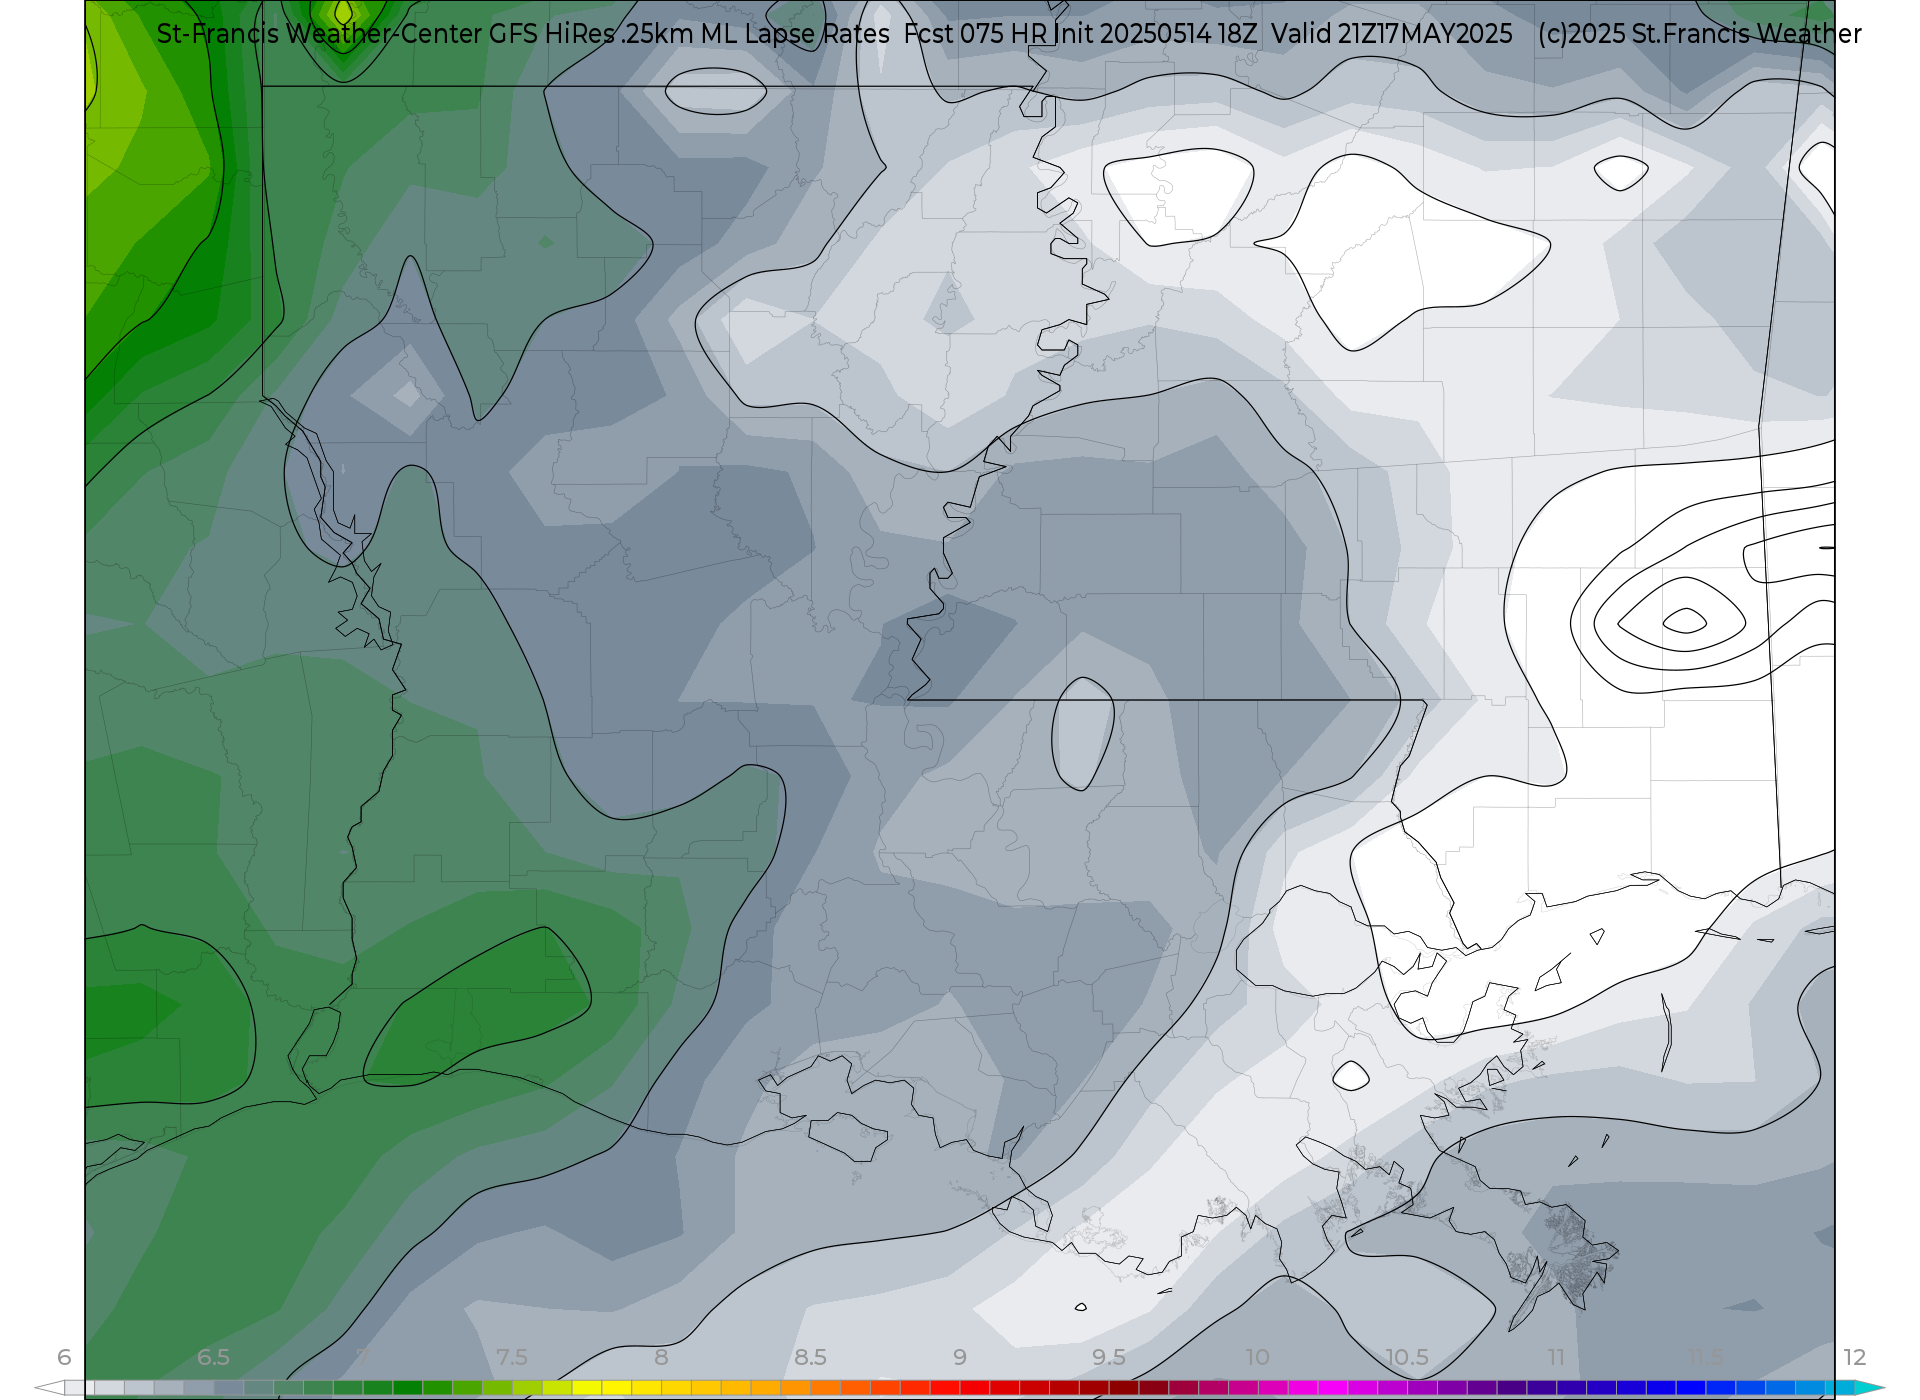1920x1400 pixels.
Task: Click the '6.5' color scale label
Action: [213, 1357]
